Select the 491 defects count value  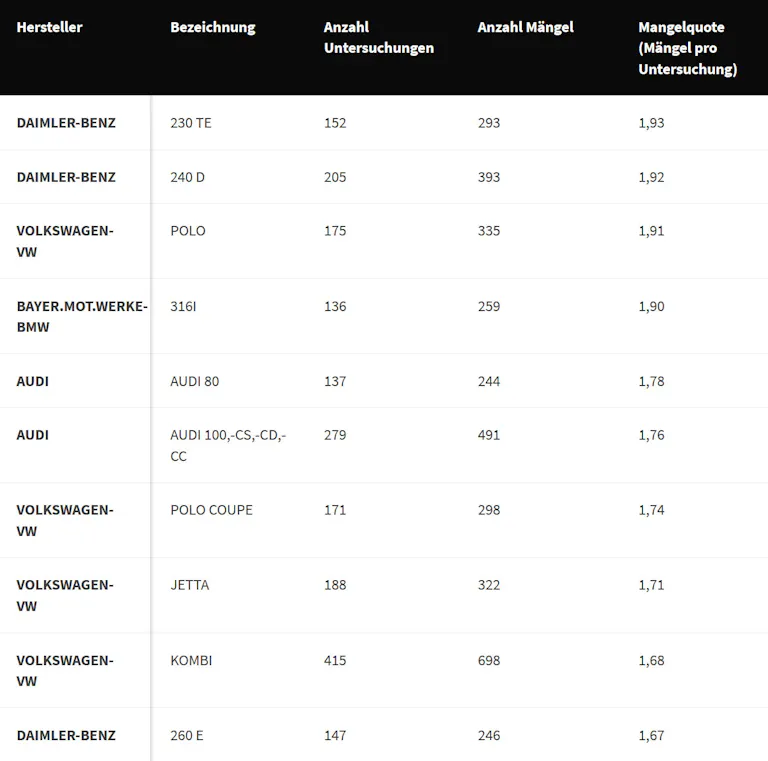(x=488, y=435)
